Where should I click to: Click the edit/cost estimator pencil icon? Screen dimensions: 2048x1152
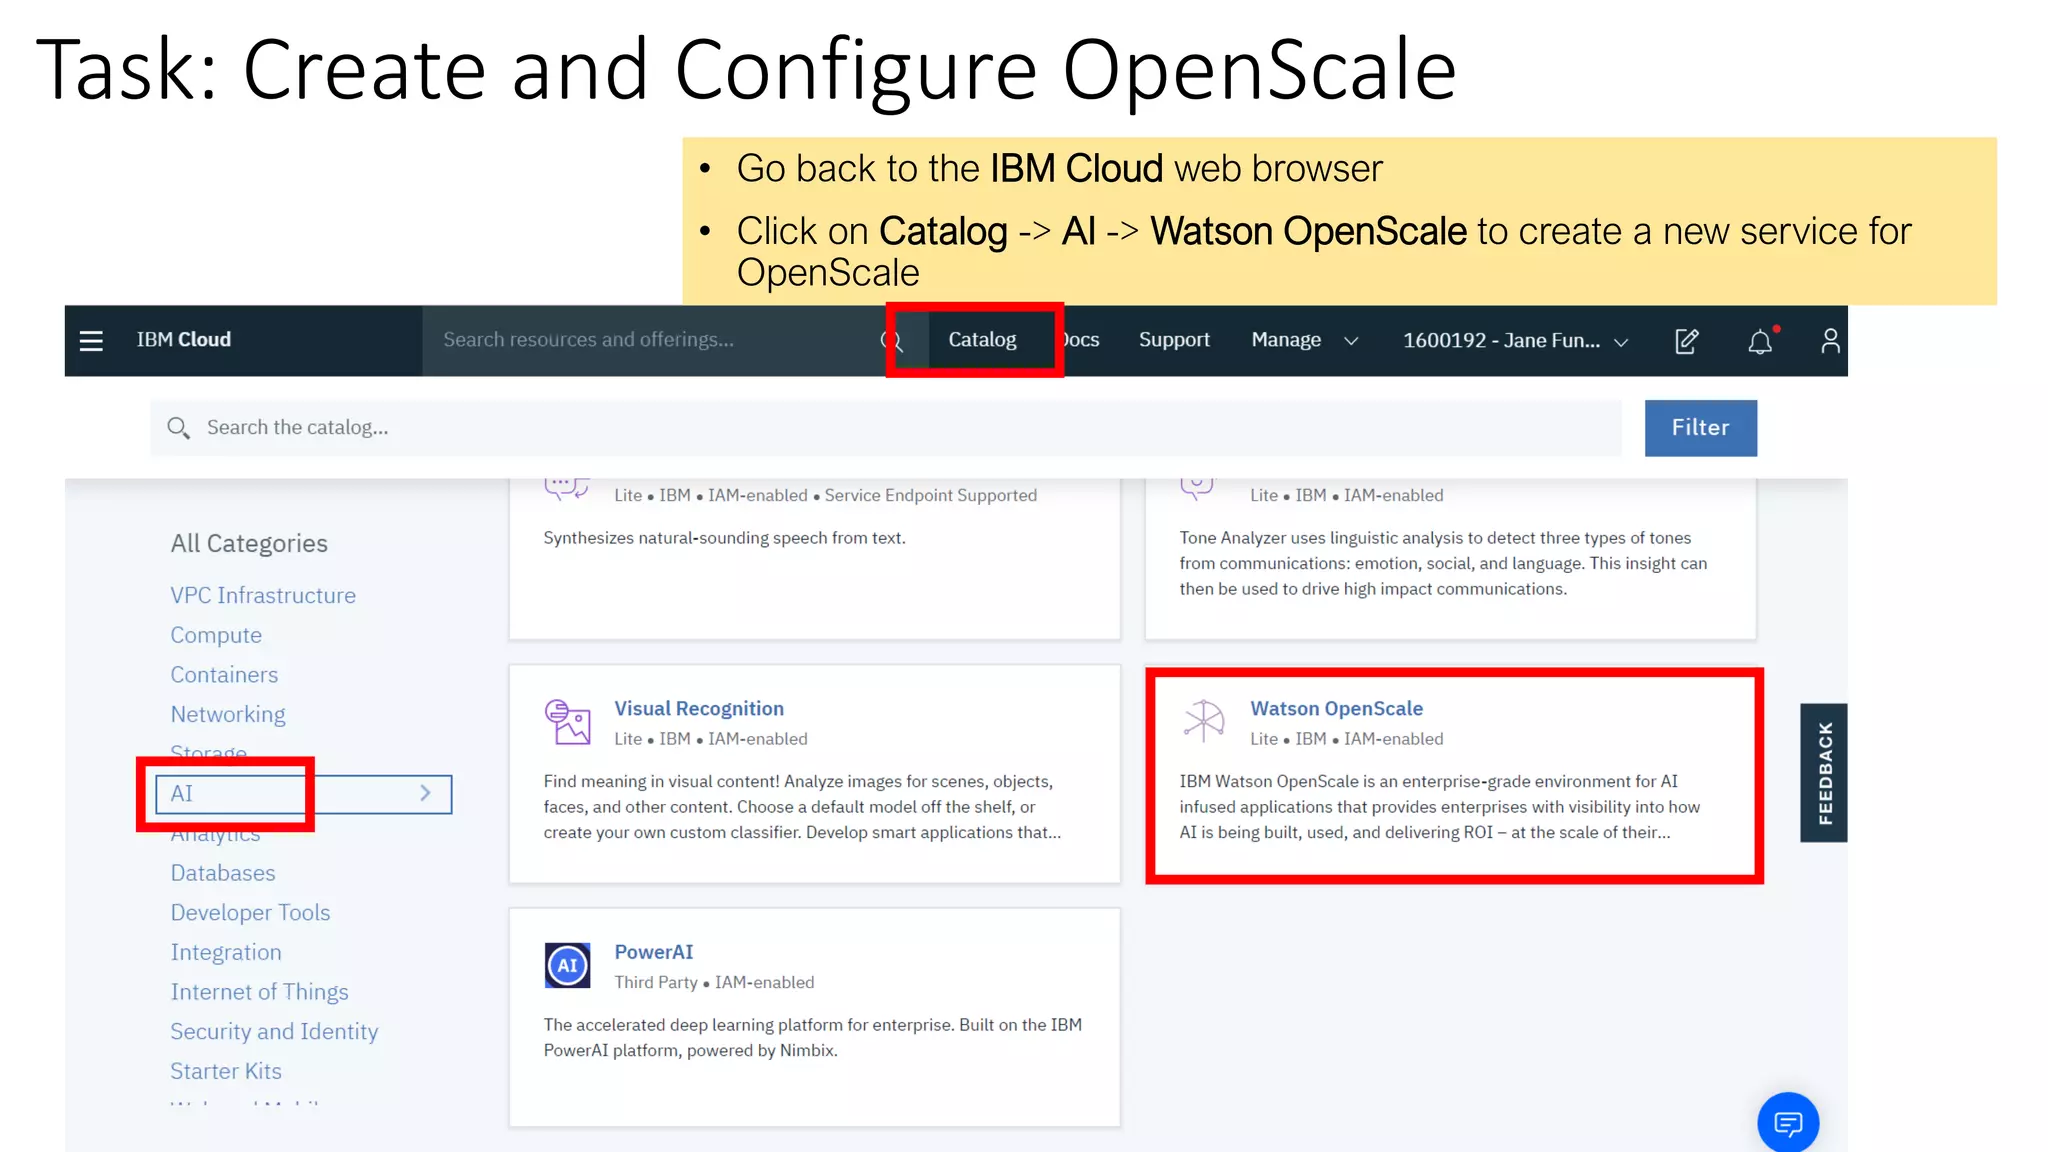pyautogui.click(x=1687, y=341)
